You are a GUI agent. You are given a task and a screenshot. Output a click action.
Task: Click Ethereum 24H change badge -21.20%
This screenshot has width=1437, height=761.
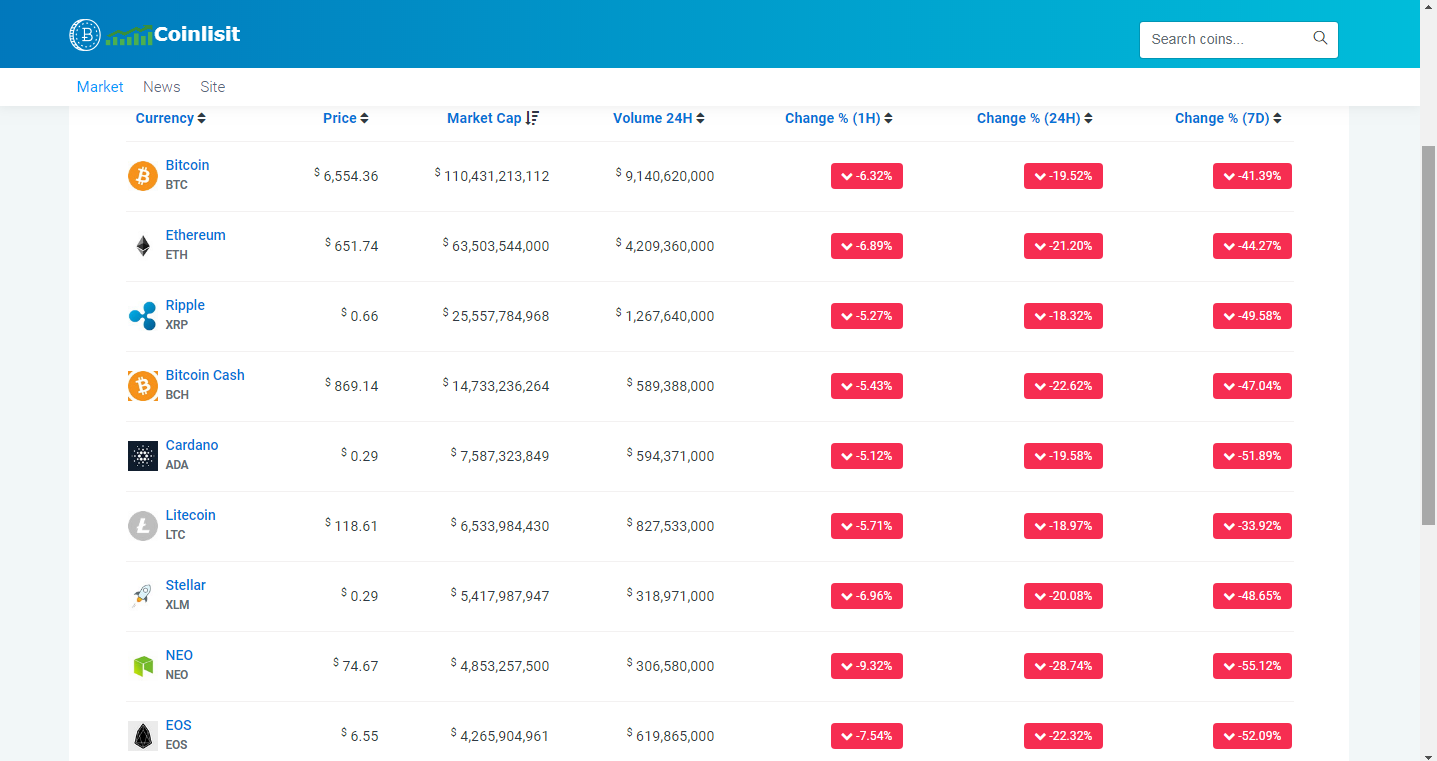coord(1063,246)
